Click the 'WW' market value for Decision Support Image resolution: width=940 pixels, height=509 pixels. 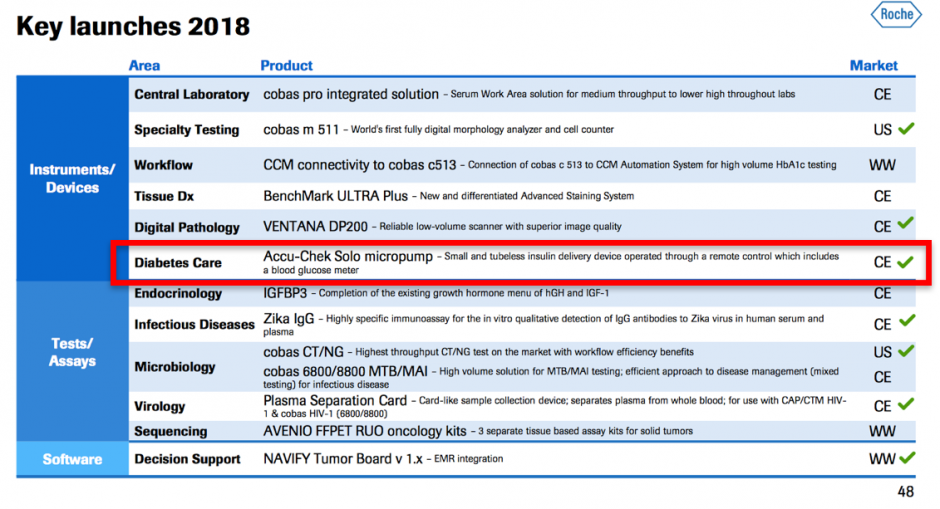click(x=882, y=459)
